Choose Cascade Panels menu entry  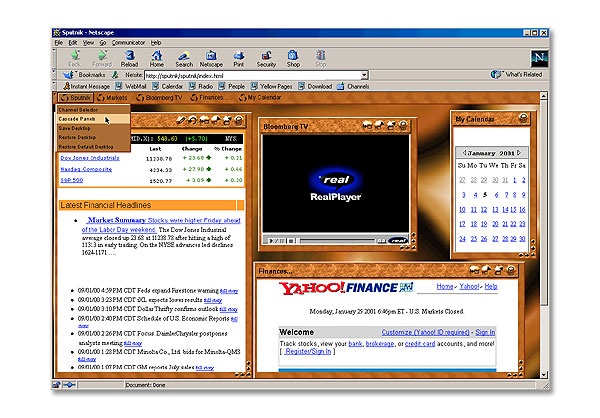tap(93, 119)
